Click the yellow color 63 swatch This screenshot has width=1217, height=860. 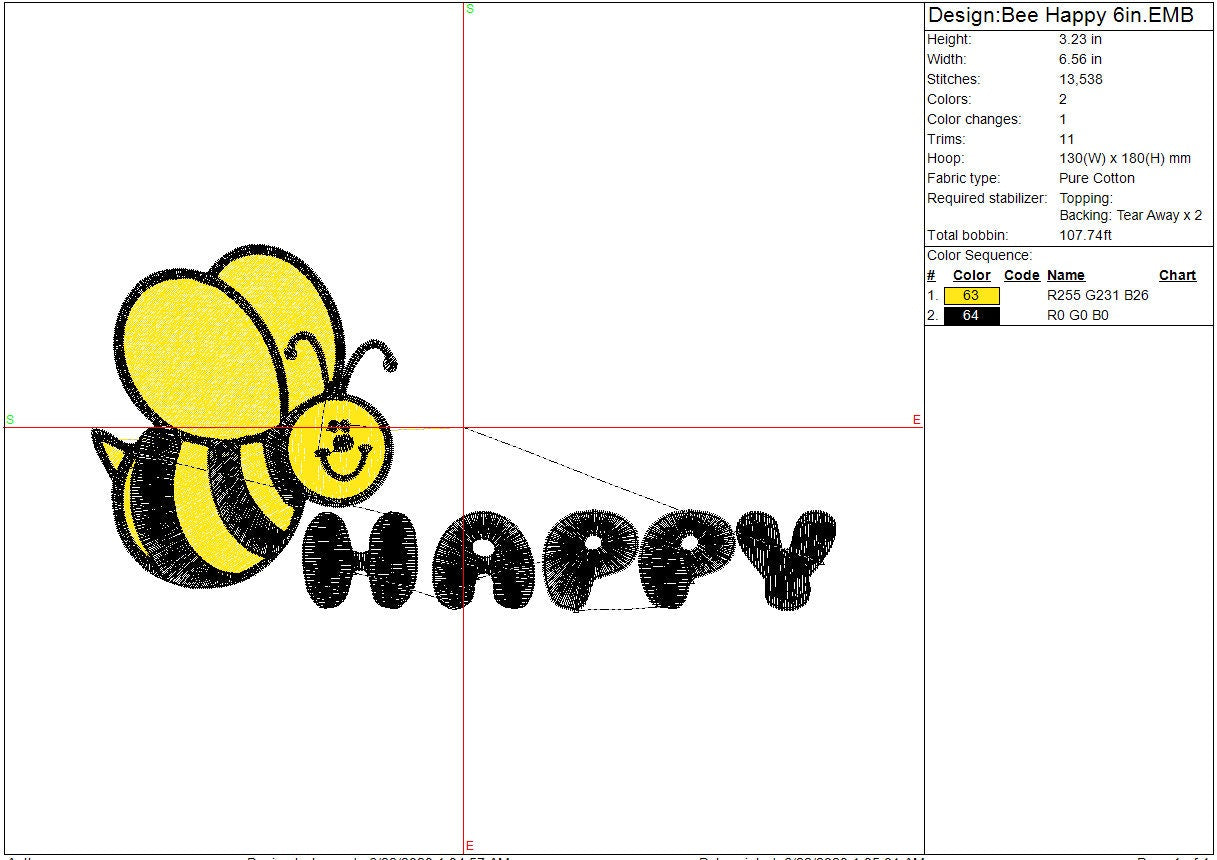pos(971,296)
